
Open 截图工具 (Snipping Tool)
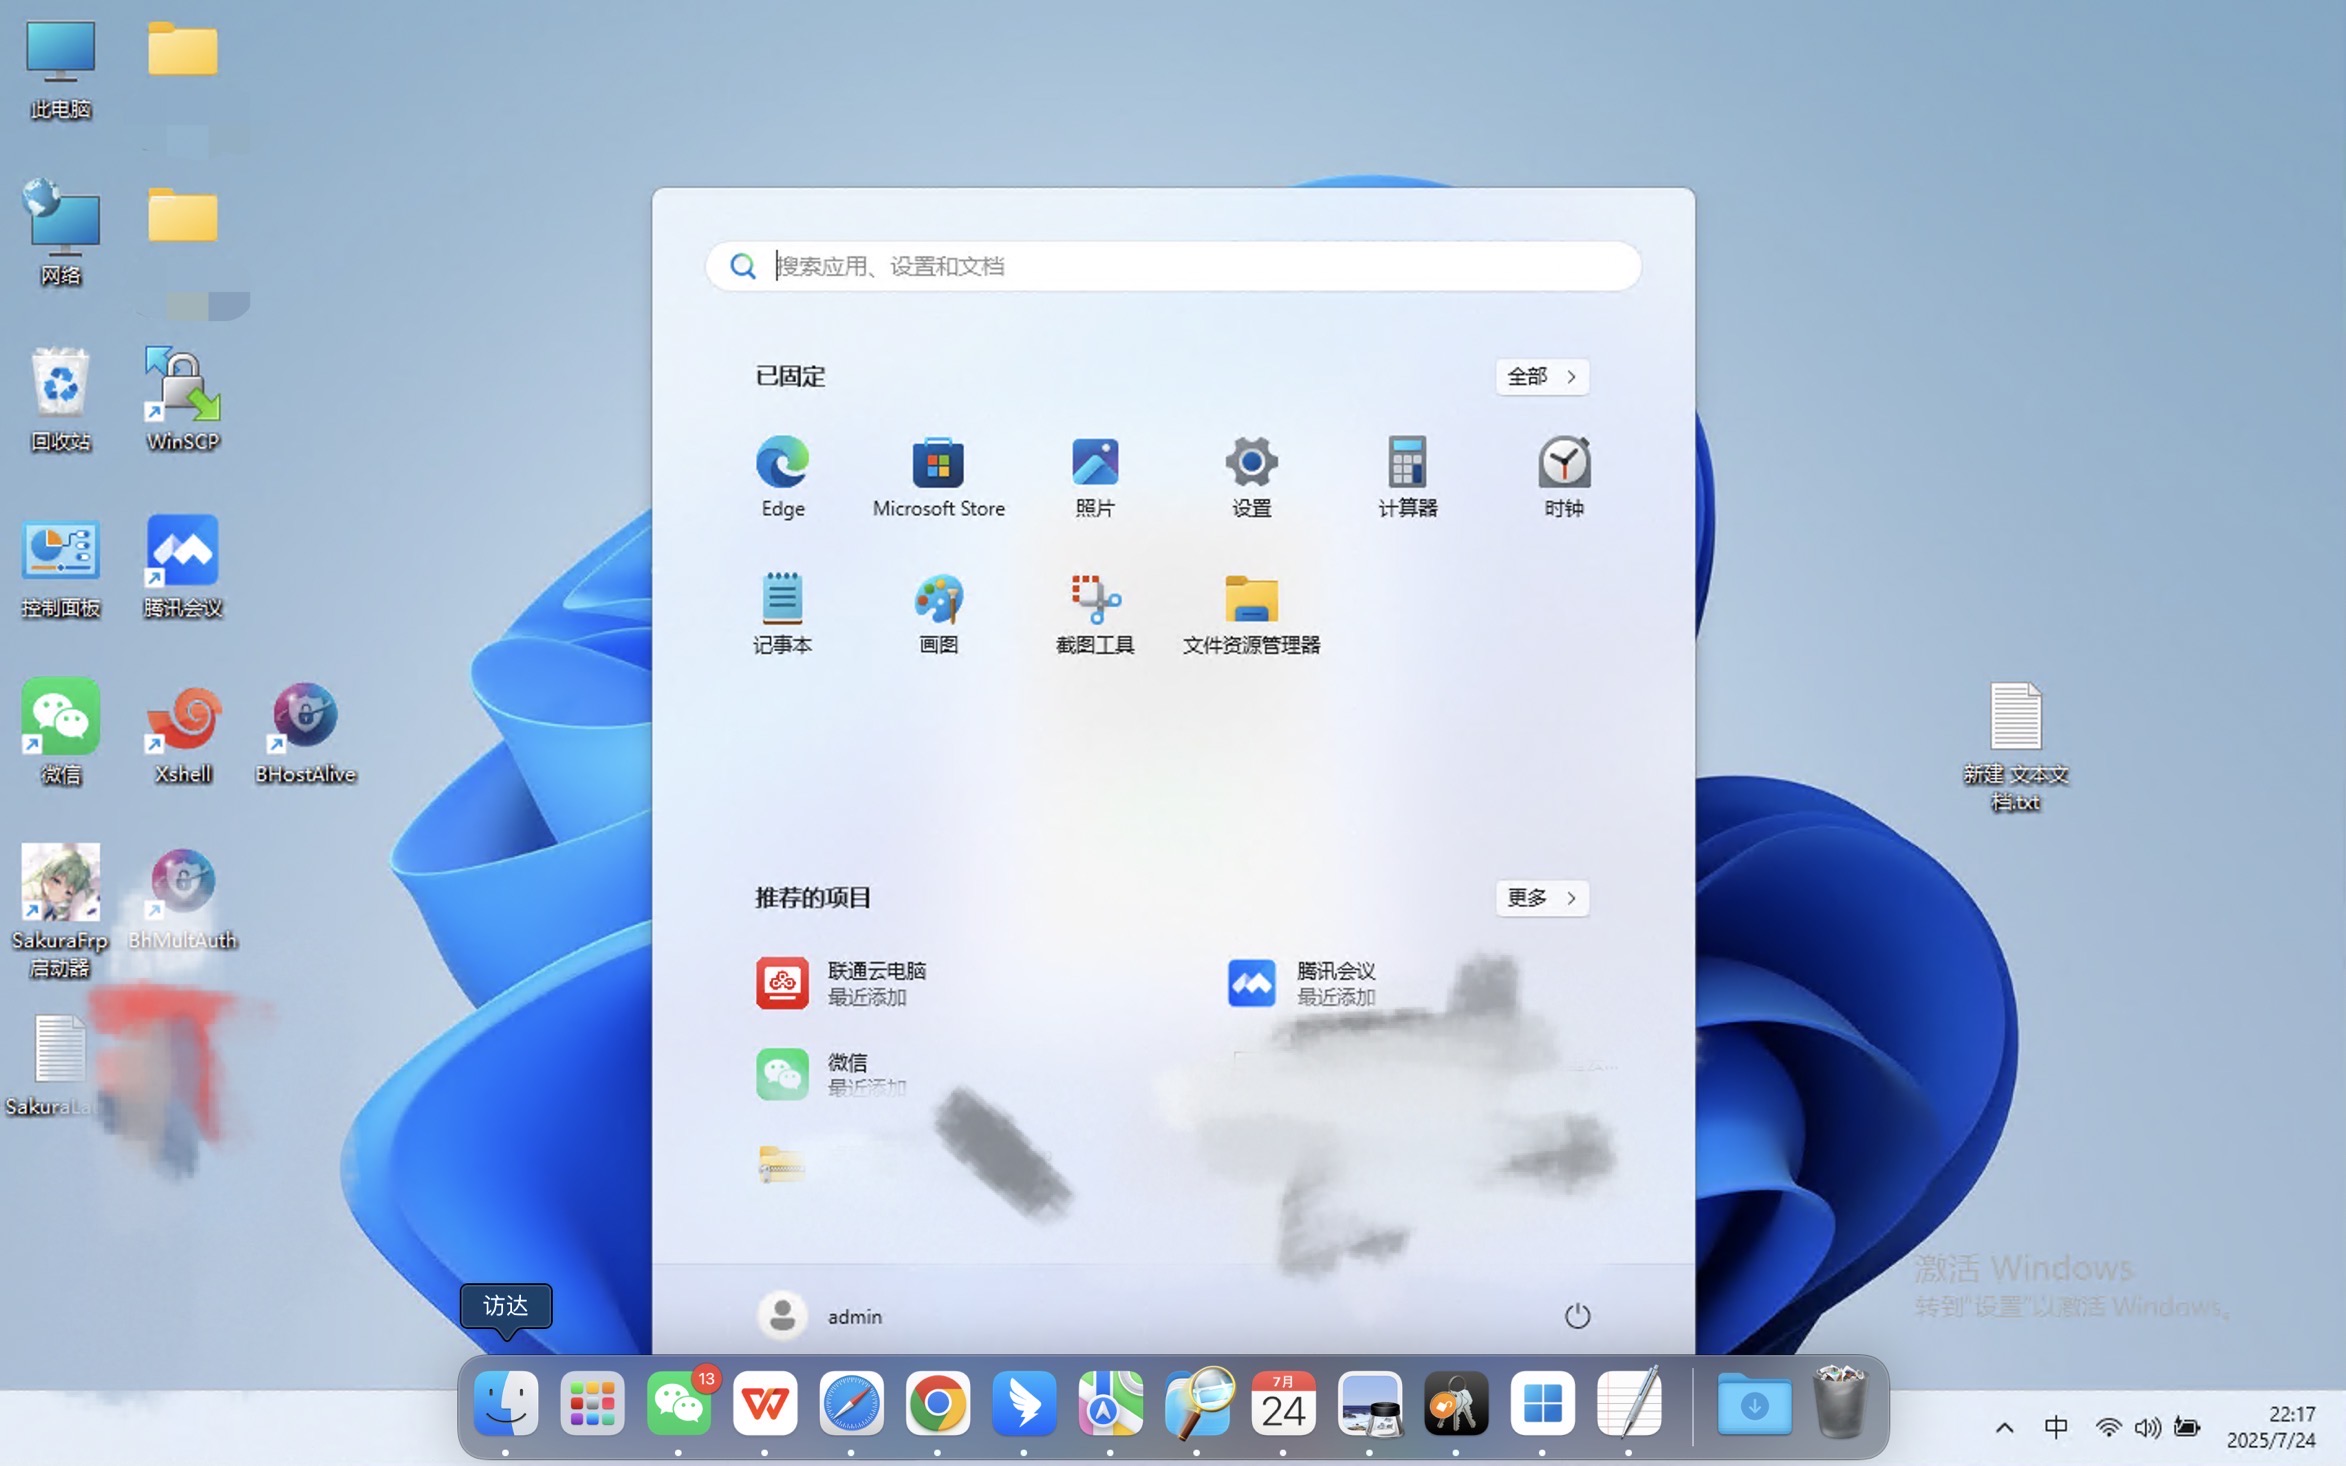coord(1094,613)
